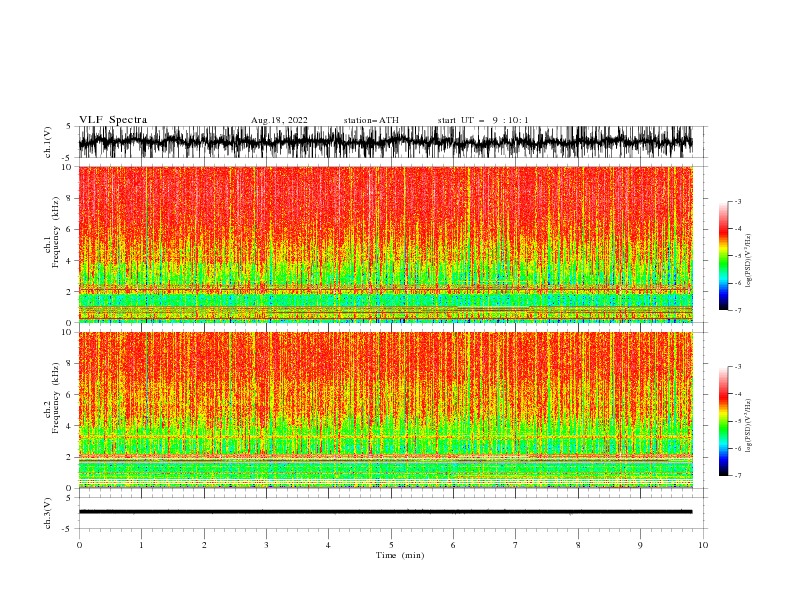Viewport: 792px width, 612px height.
Task: Select the ch.2 spectrogram panel
Action: [385, 410]
